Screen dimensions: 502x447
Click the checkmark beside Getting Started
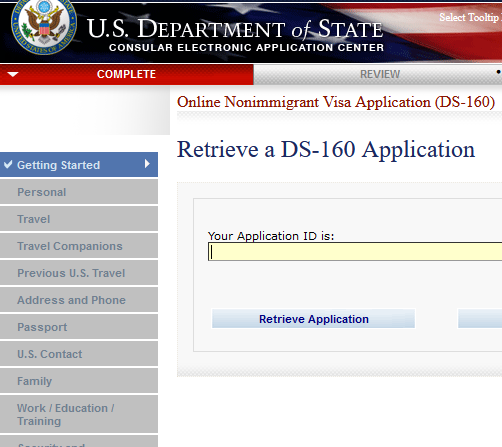pyautogui.click(x=8, y=164)
